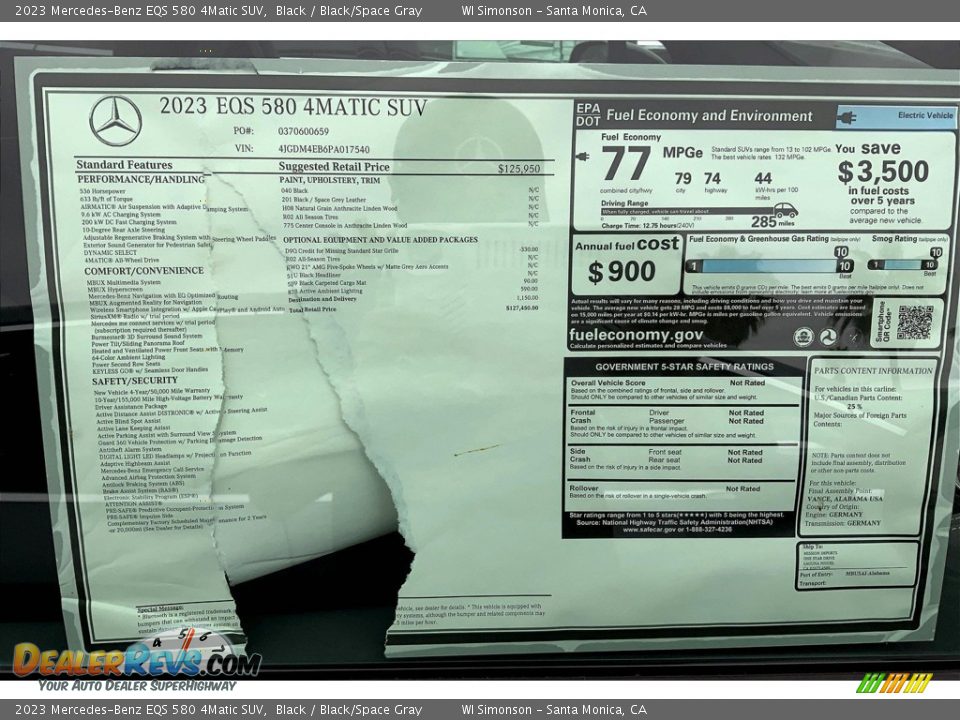Click the 'Side Crash' label

(x=580, y=456)
